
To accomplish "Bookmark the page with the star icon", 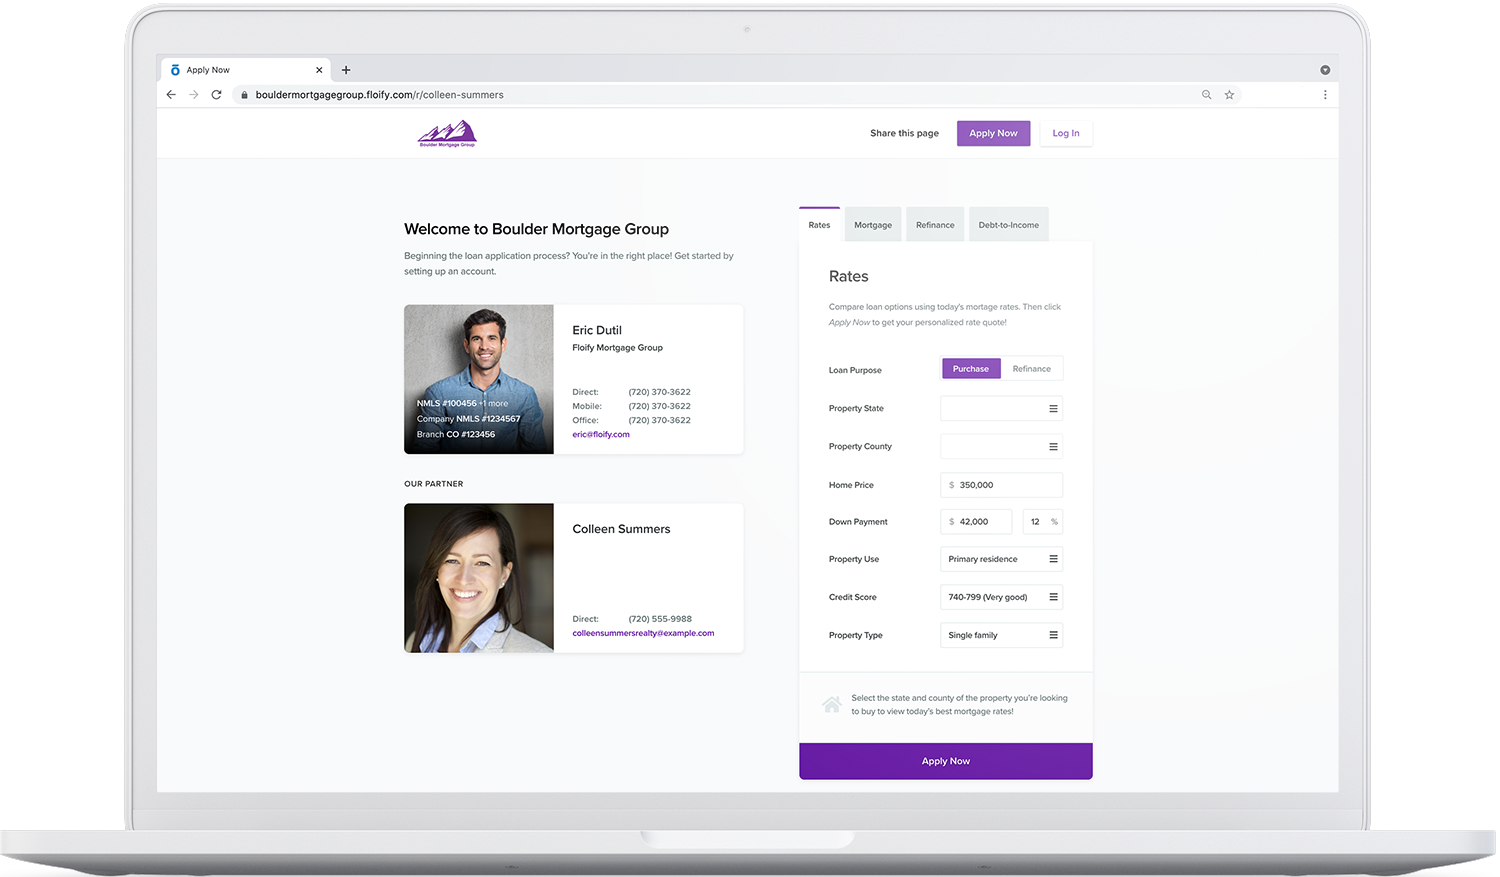I will (1229, 95).
